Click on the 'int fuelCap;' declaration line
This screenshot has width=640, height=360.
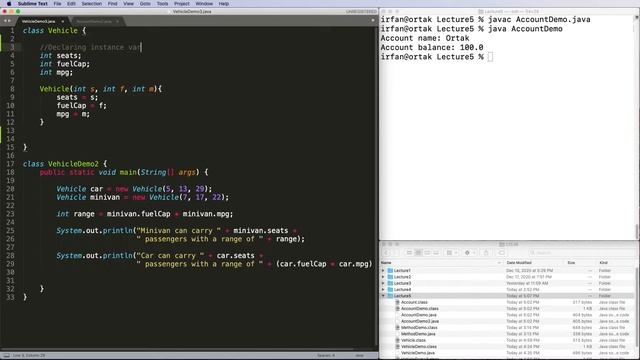(x=64, y=64)
